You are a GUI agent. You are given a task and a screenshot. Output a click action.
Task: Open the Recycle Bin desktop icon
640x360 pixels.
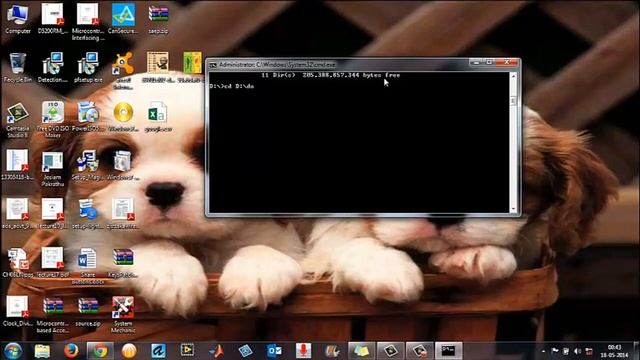(x=18, y=67)
